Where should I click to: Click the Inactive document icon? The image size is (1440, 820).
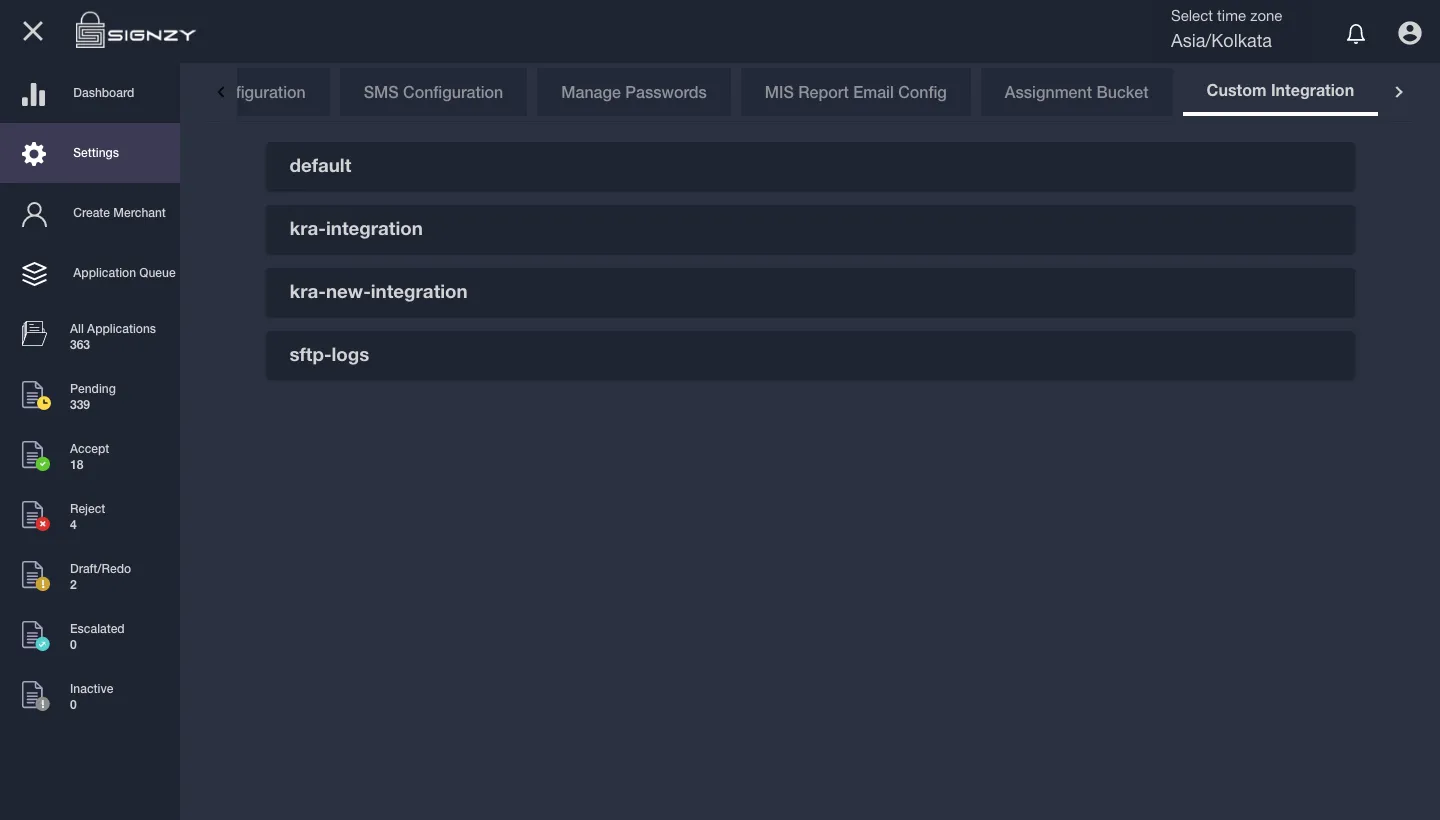tap(35, 695)
